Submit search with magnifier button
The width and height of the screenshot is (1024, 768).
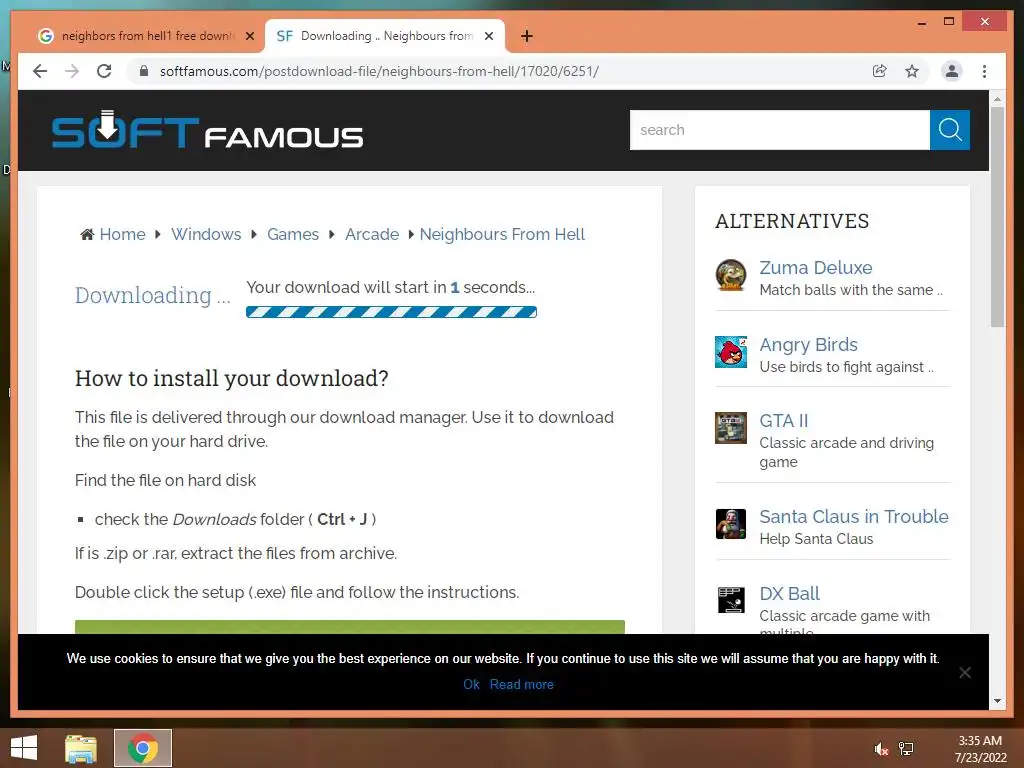[x=950, y=130]
